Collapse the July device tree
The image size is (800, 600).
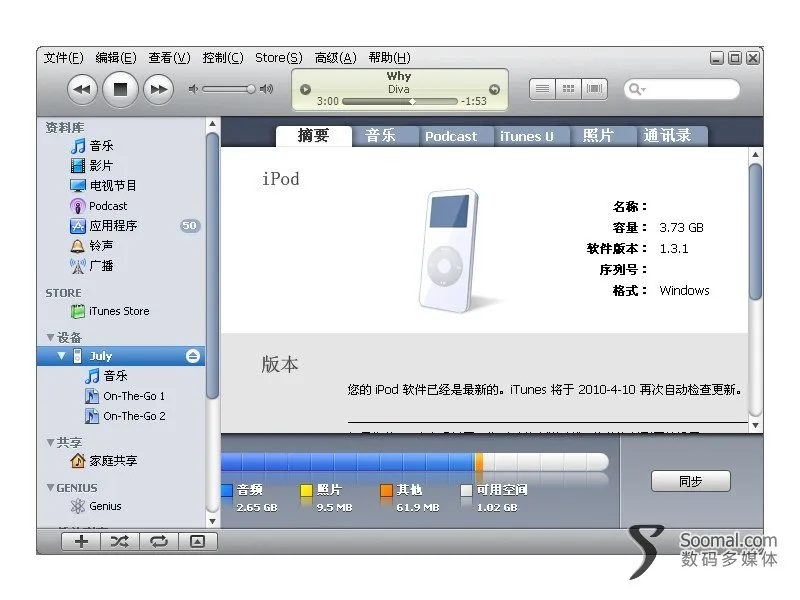click(61, 356)
